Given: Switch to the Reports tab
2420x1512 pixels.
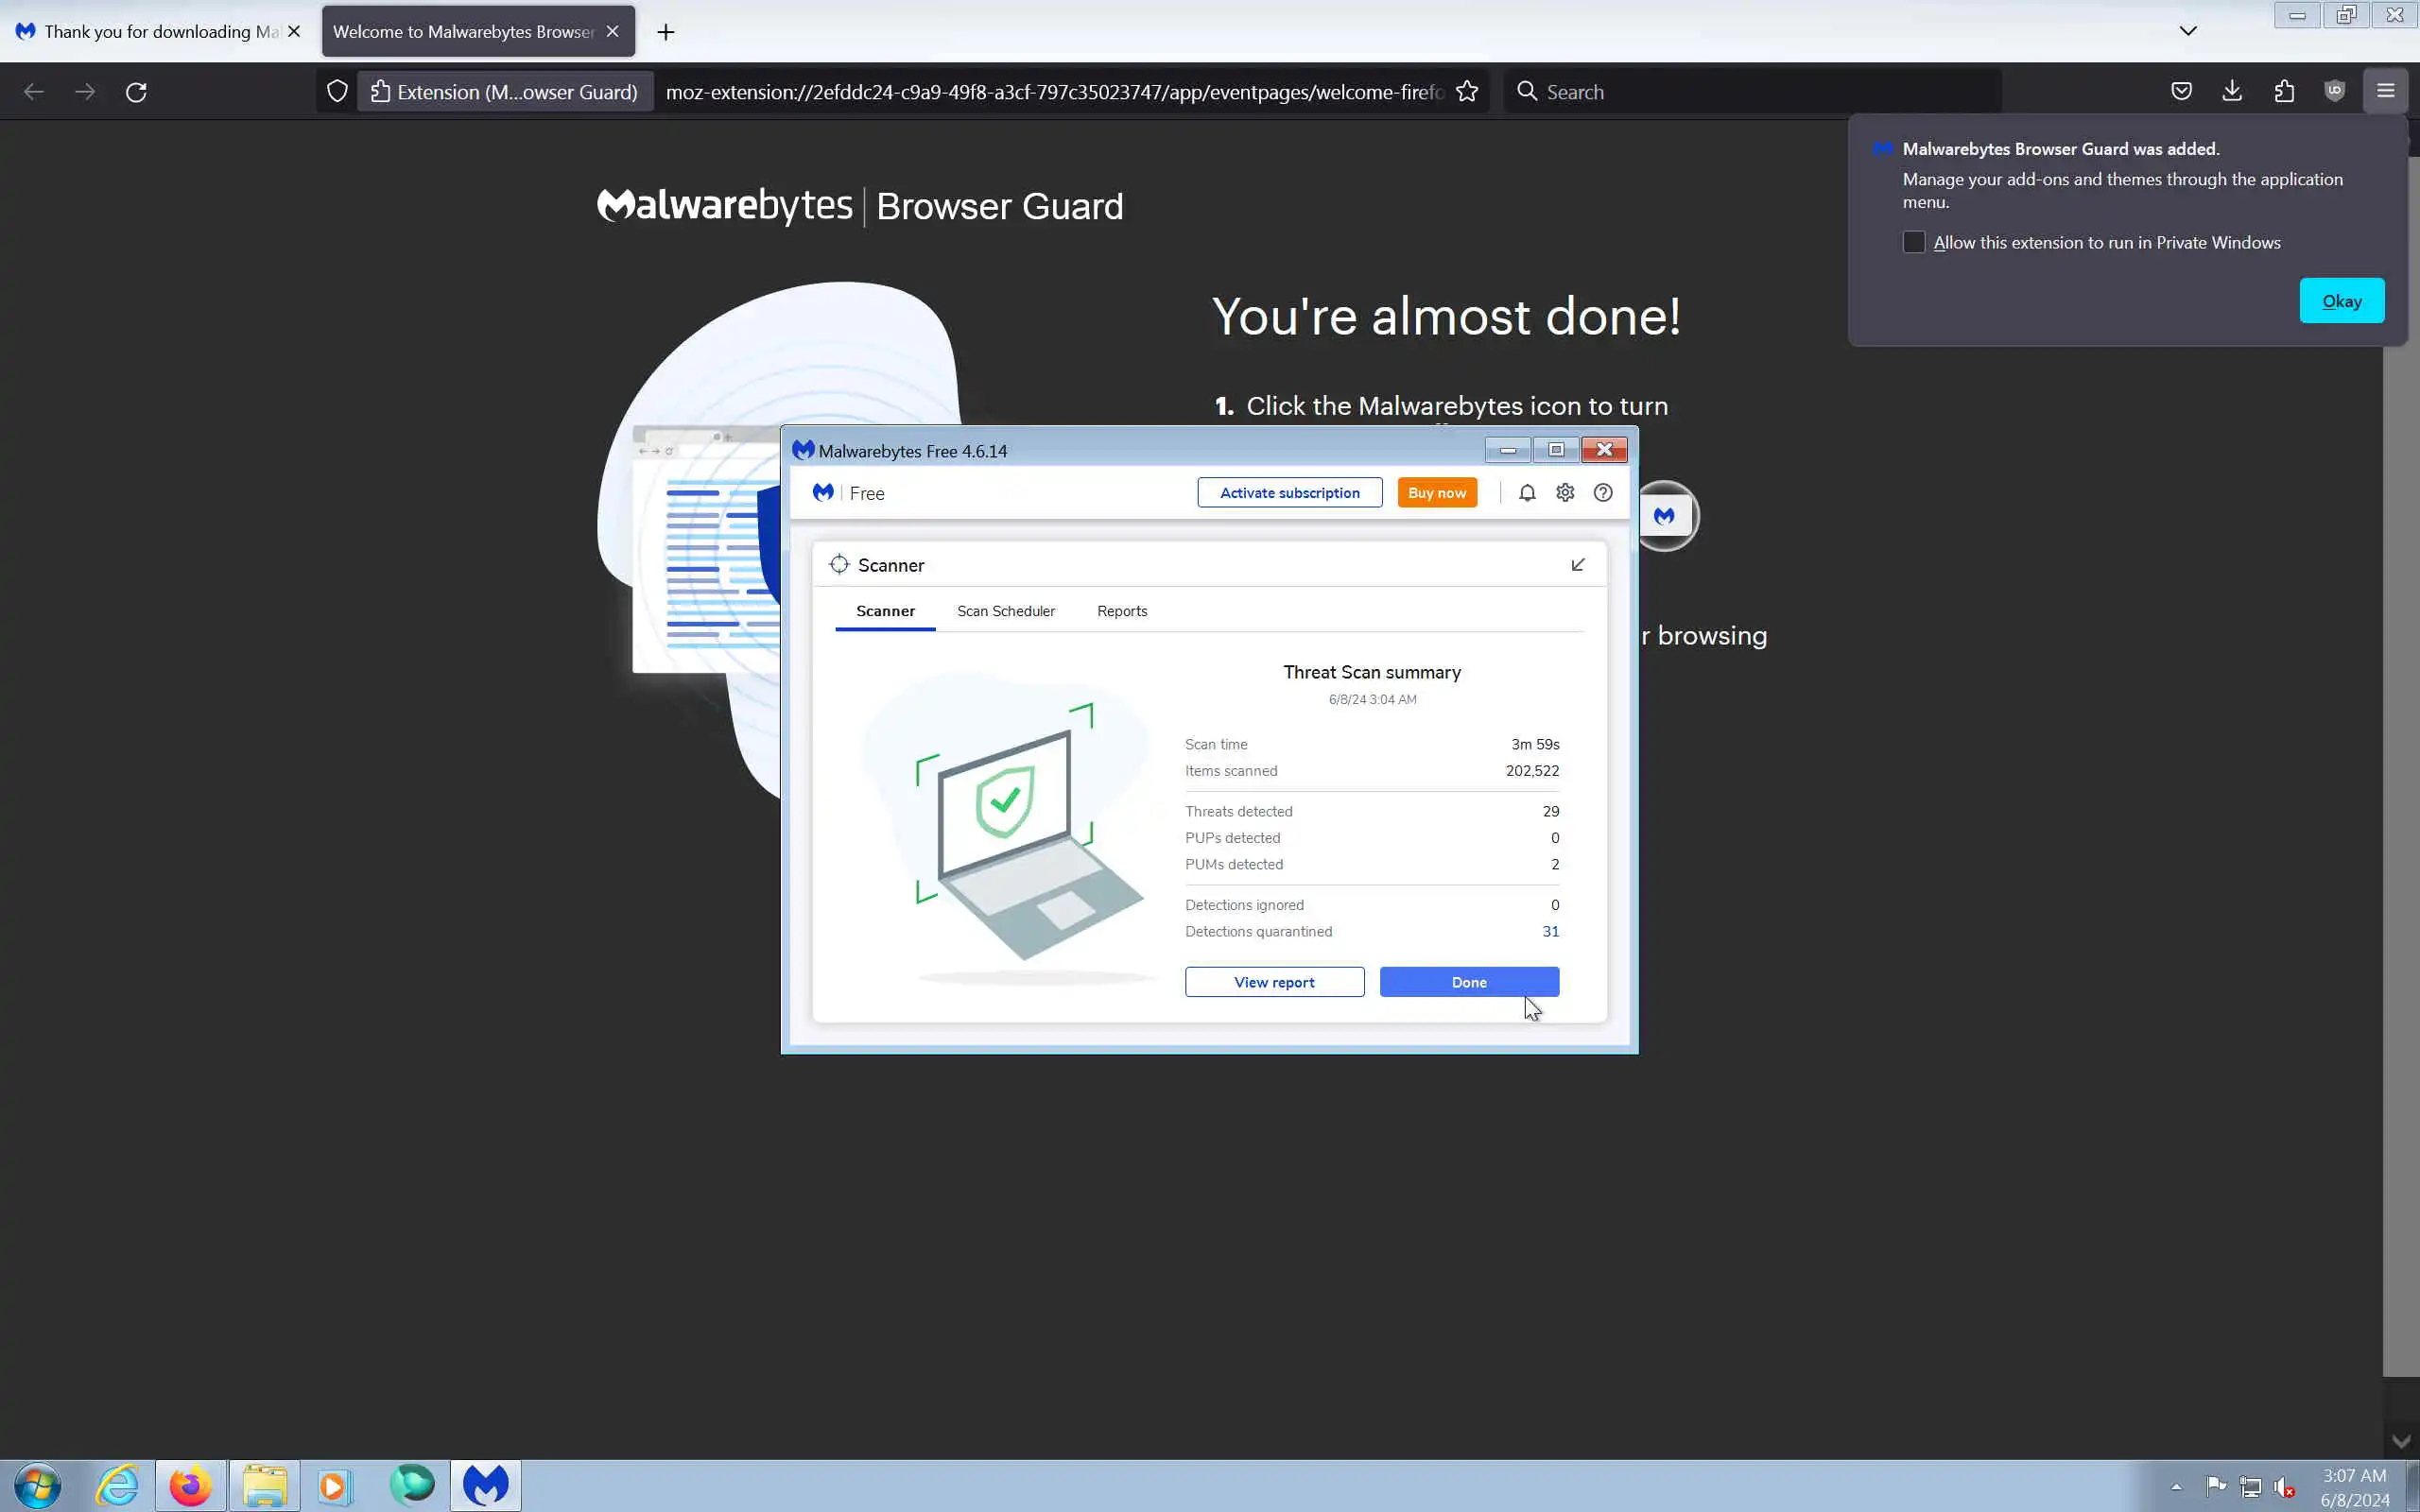Looking at the screenshot, I should tap(1122, 611).
